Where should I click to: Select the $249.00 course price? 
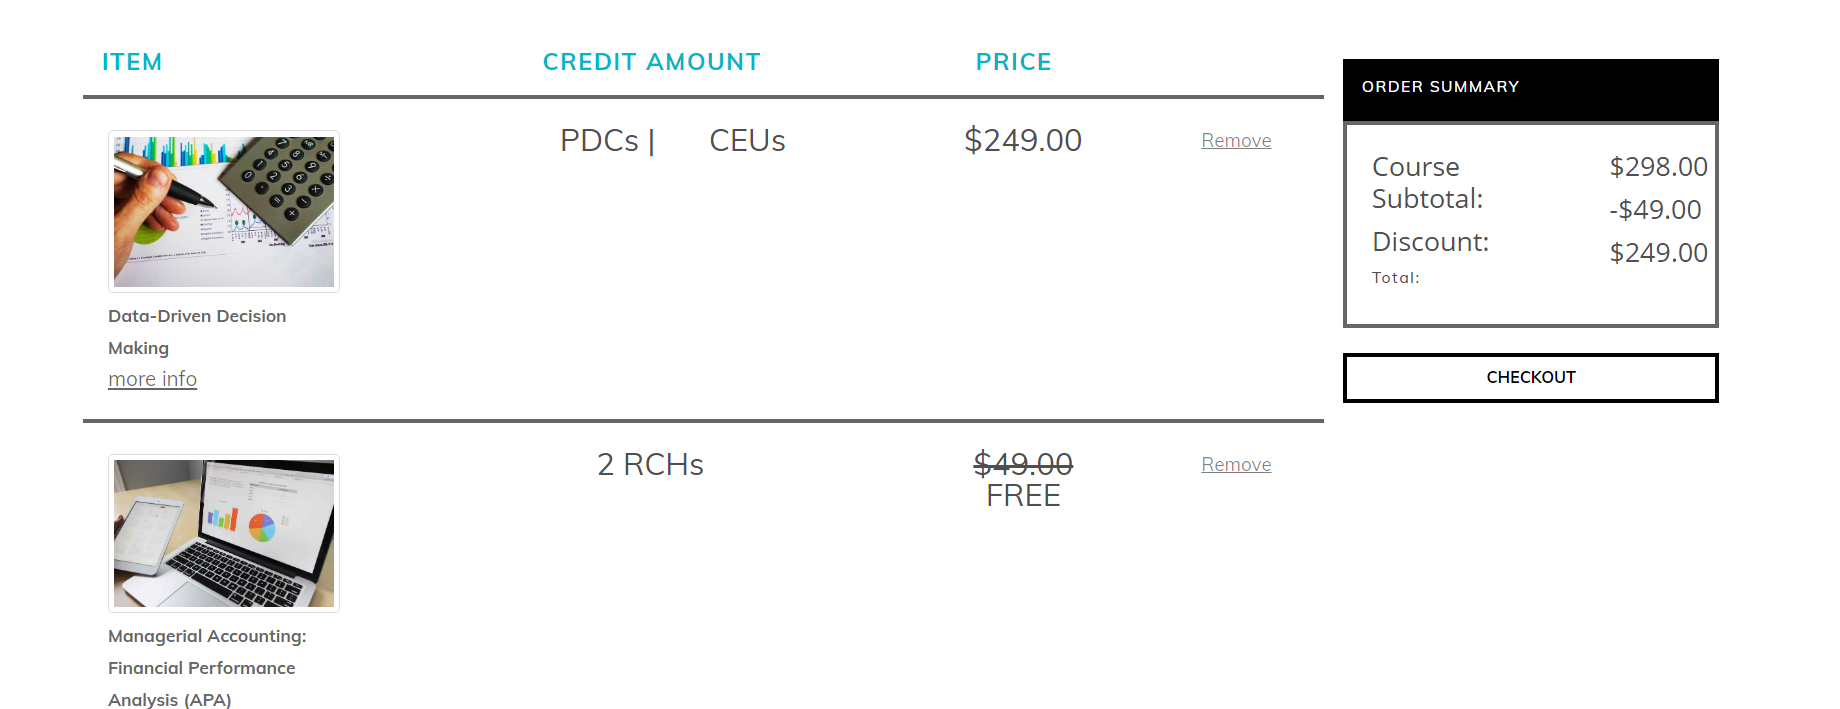(1023, 140)
